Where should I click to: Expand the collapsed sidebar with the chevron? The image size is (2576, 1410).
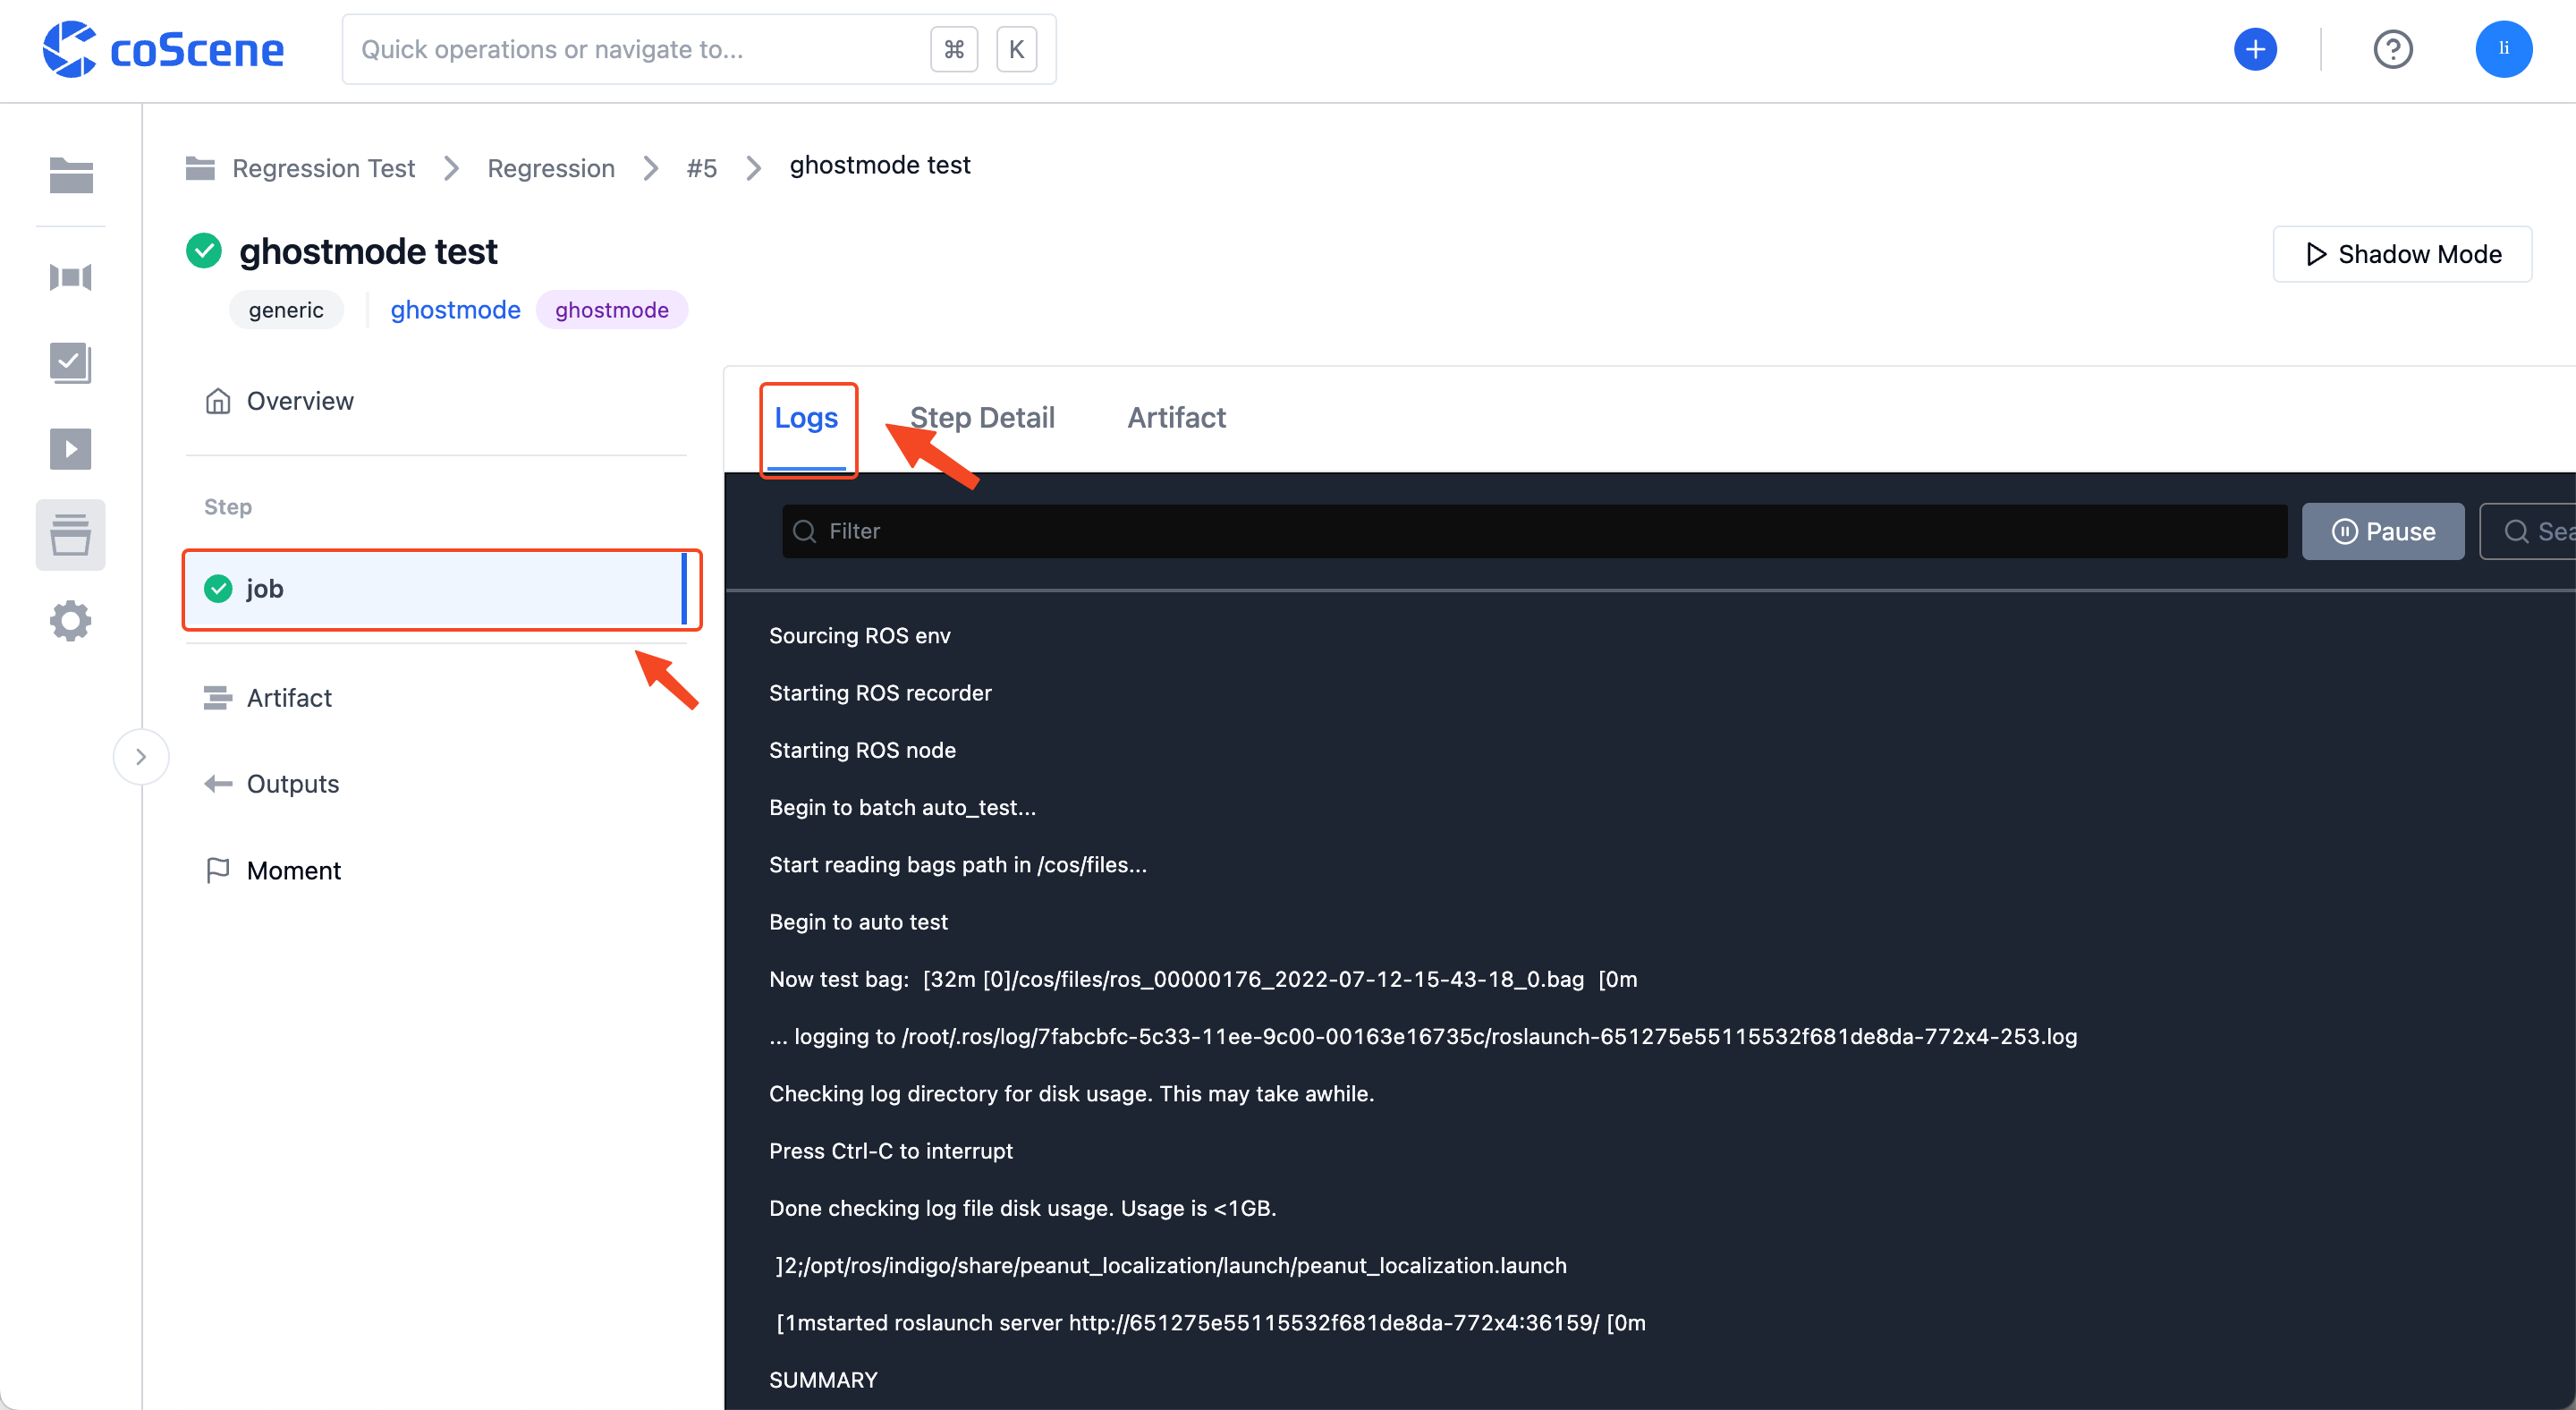(141, 757)
